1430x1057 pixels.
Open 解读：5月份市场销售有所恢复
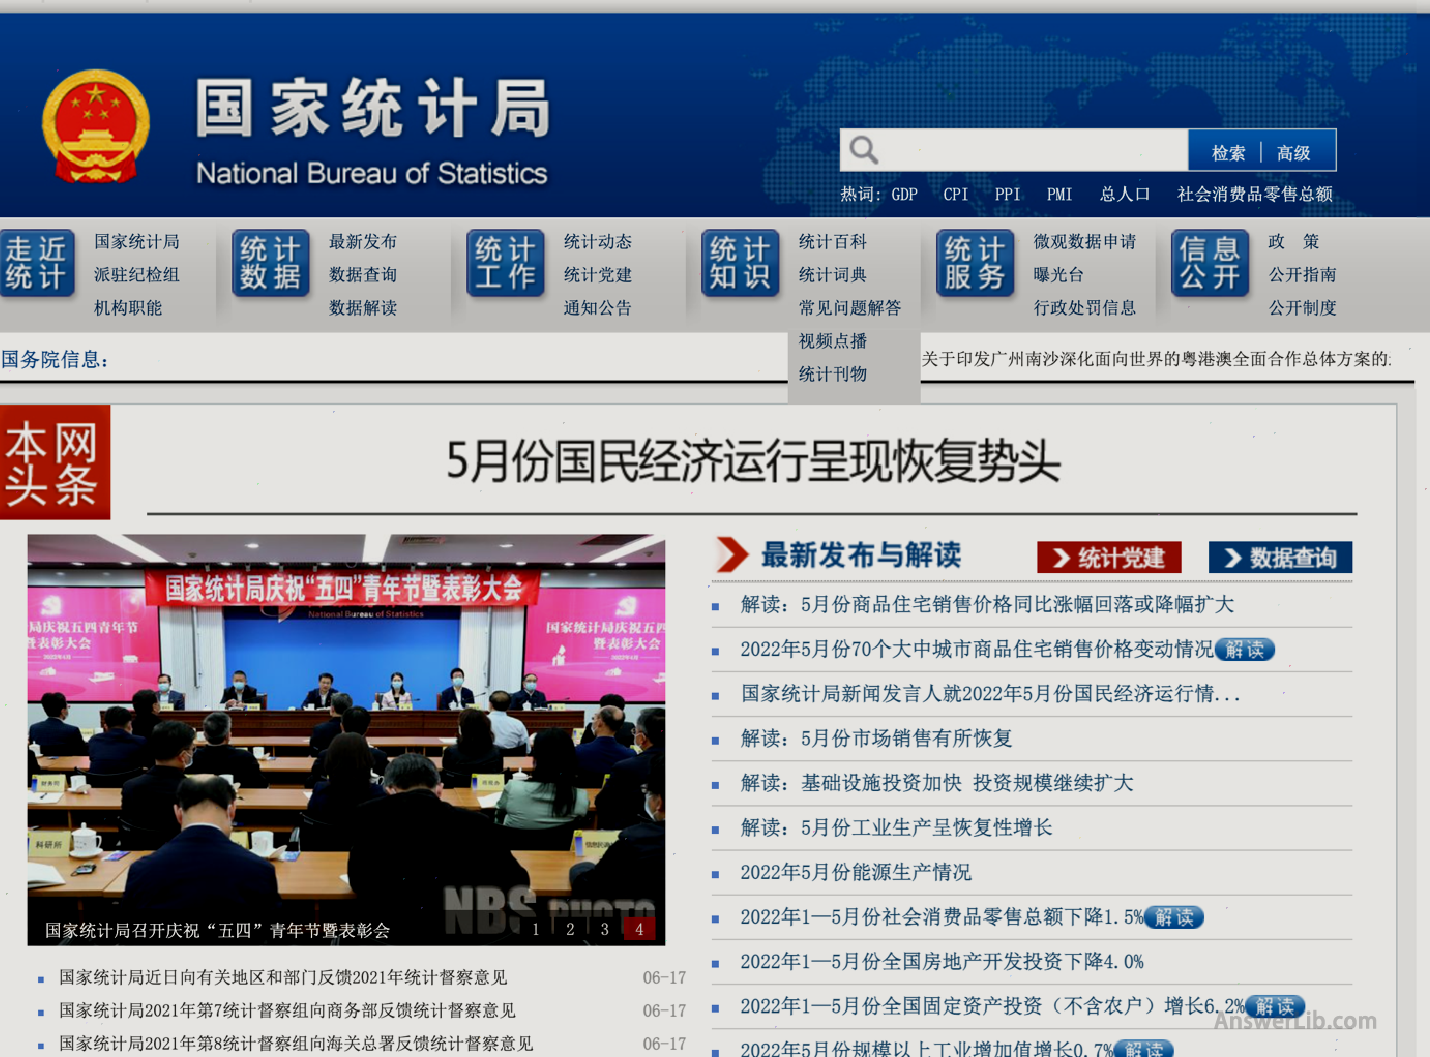pyautogui.click(x=876, y=738)
